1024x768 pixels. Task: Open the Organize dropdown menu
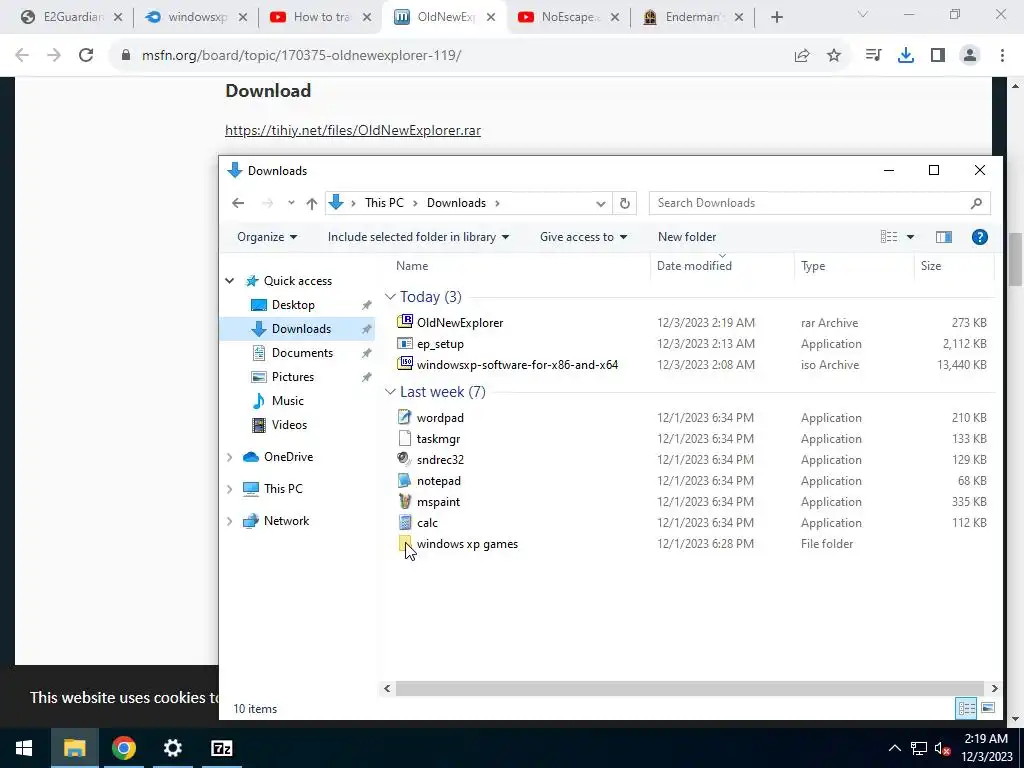point(267,237)
